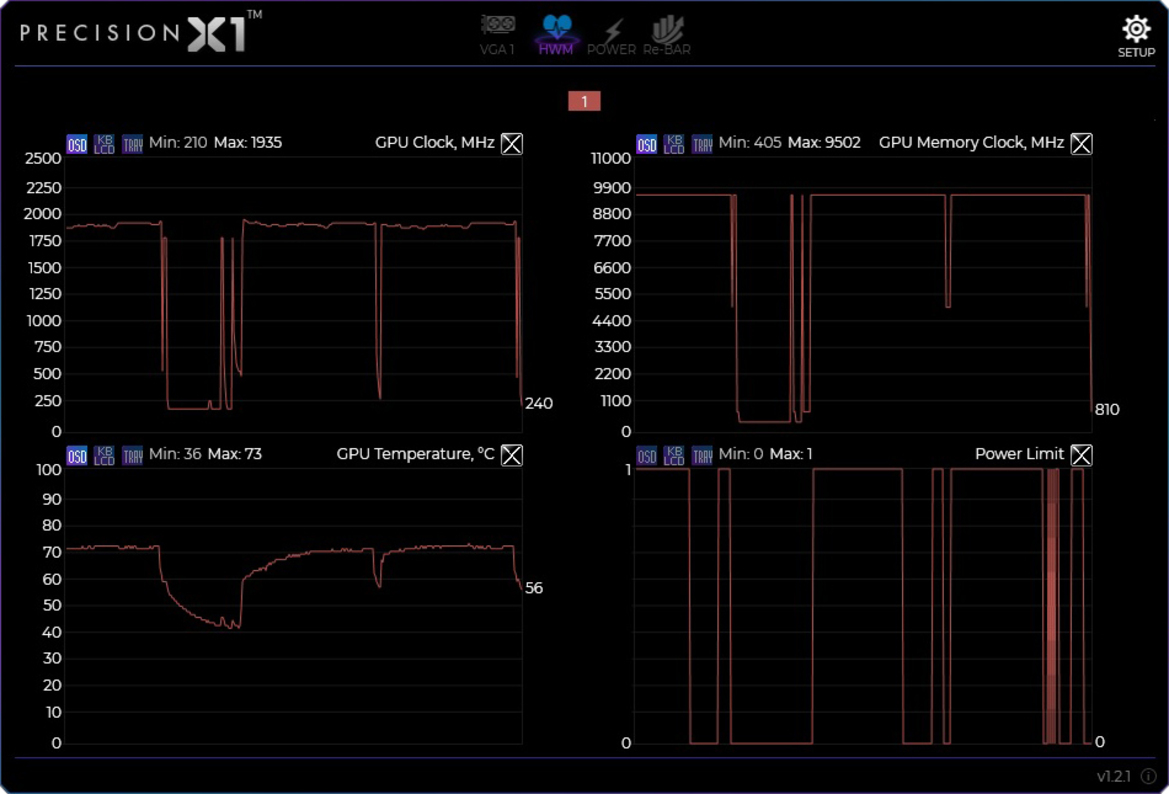Image resolution: width=1169 pixels, height=794 pixels.
Task: Click the red GPU 1 selector button
Action: coord(584,101)
